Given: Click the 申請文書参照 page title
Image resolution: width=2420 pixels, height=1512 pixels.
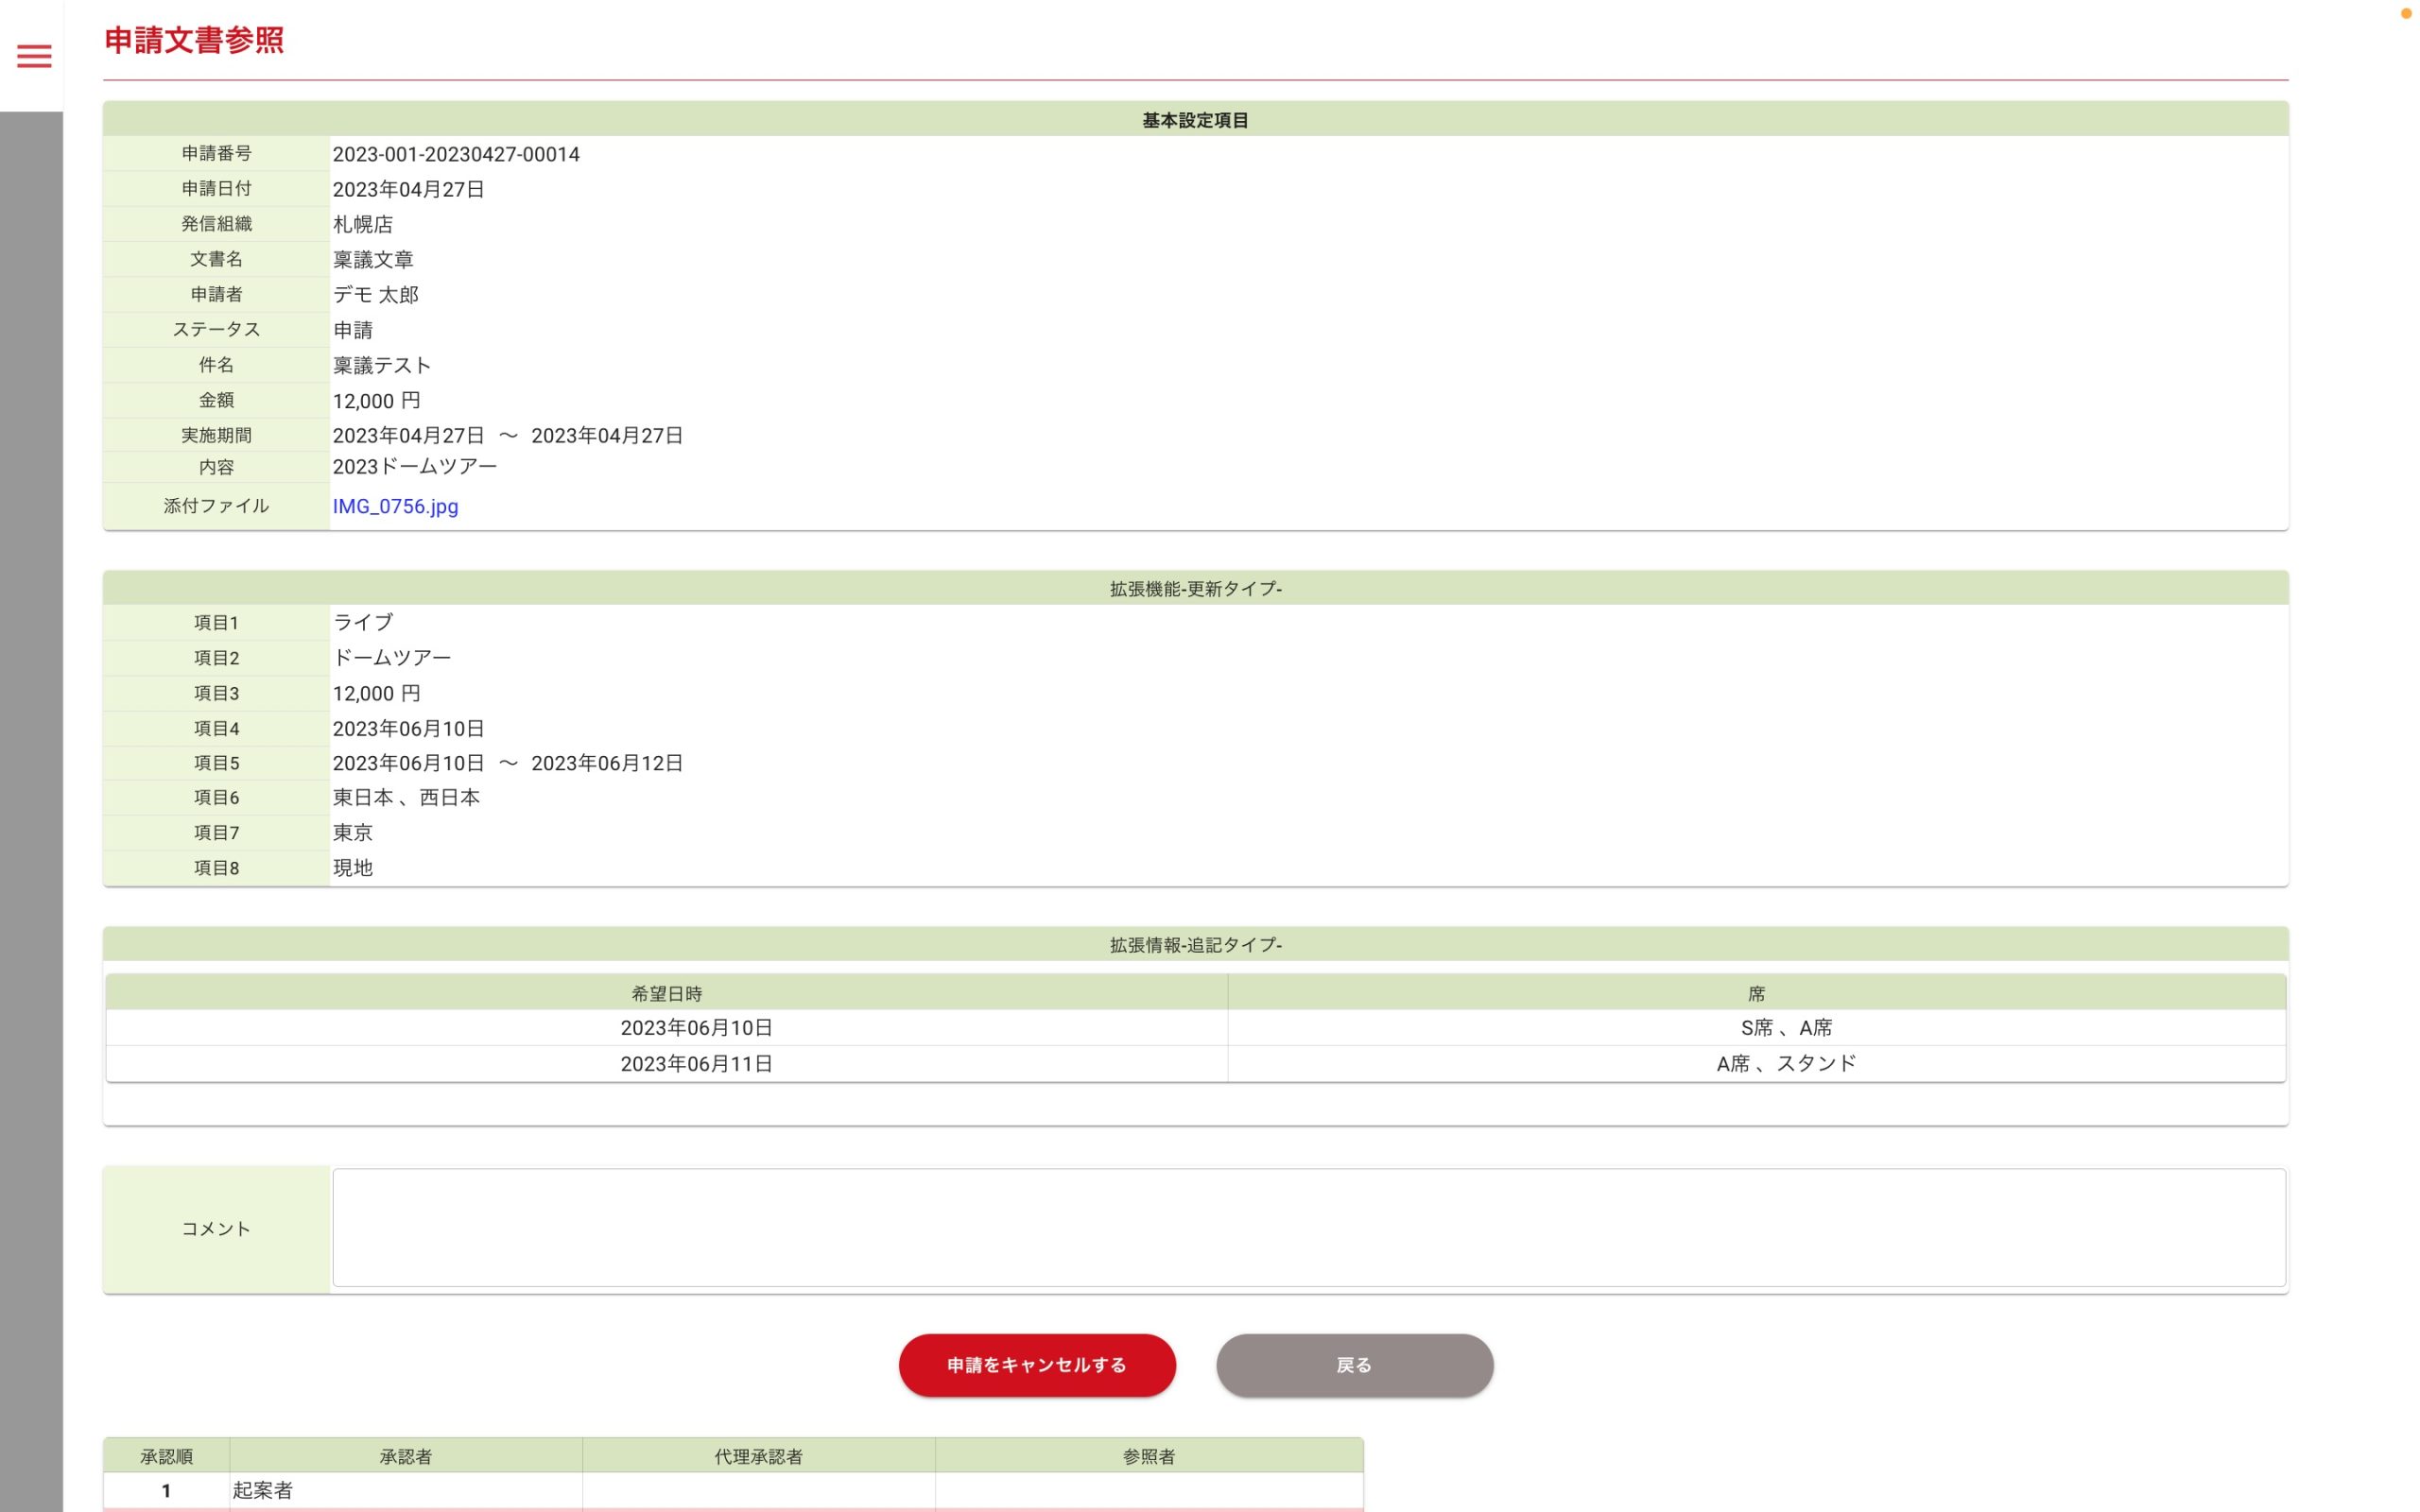Looking at the screenshot, I should (194, 40).
